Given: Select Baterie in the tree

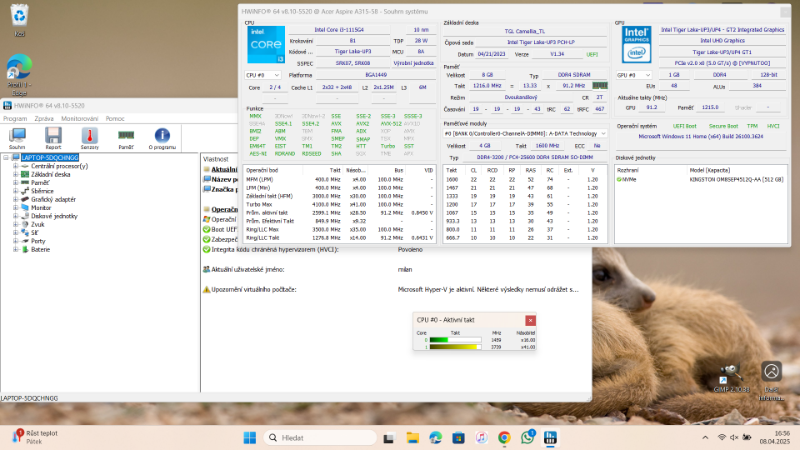Looking at the screenshot, I should pyautogui.click(x=40, y=249).
